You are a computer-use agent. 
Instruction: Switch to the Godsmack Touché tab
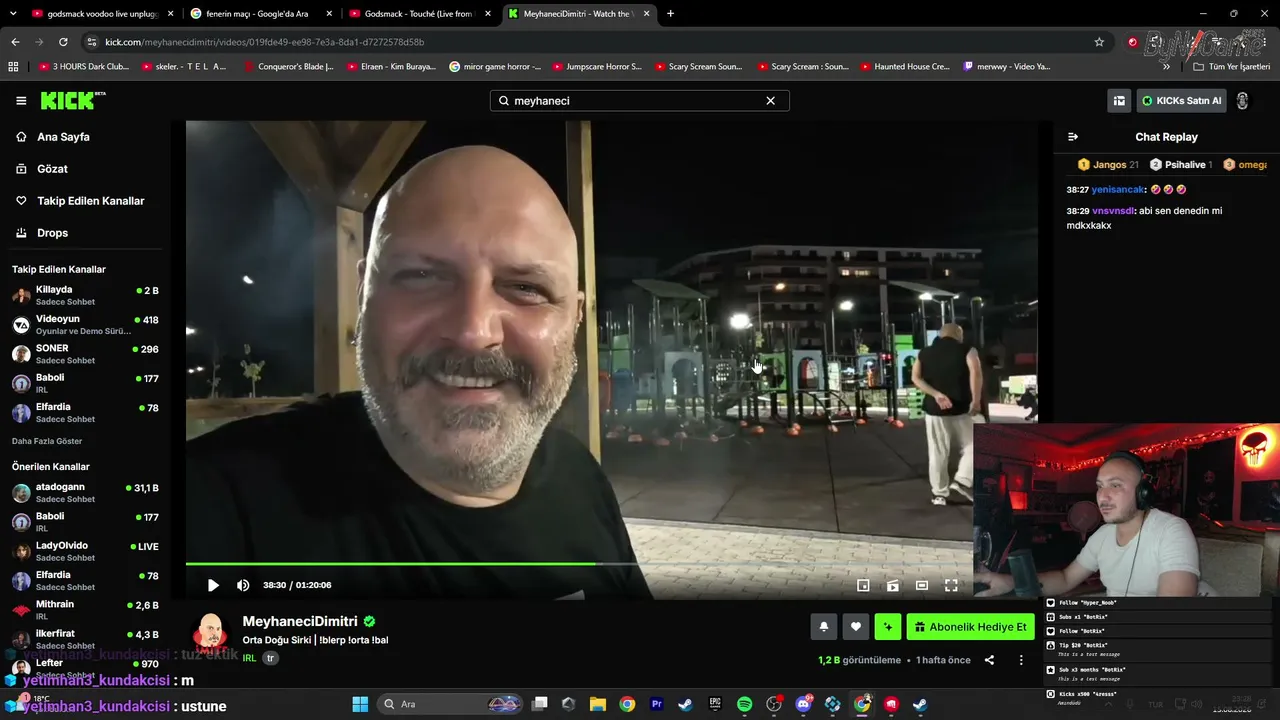[420, 14]
